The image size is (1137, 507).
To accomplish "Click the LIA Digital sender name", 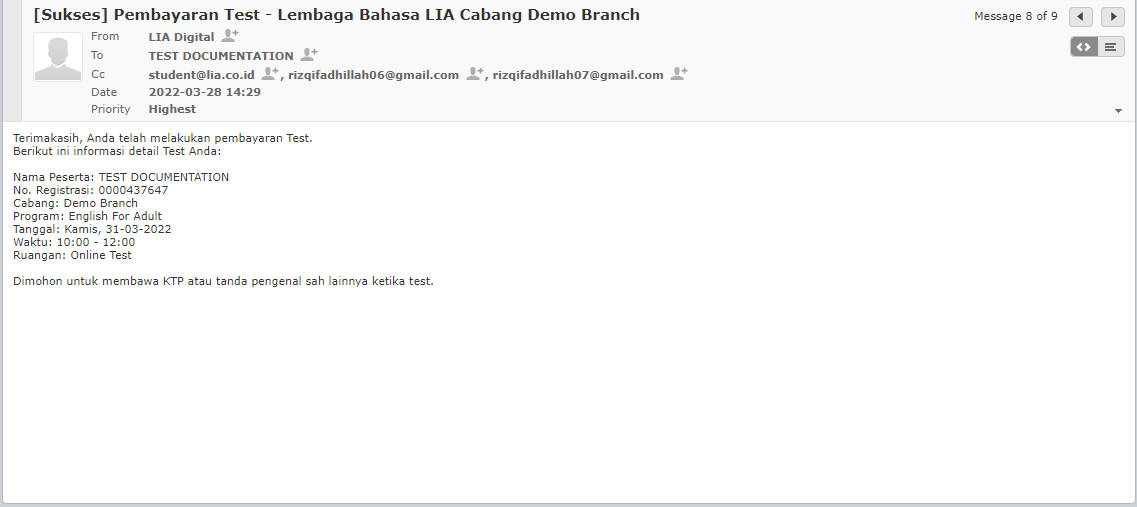I will coord(181,37).
